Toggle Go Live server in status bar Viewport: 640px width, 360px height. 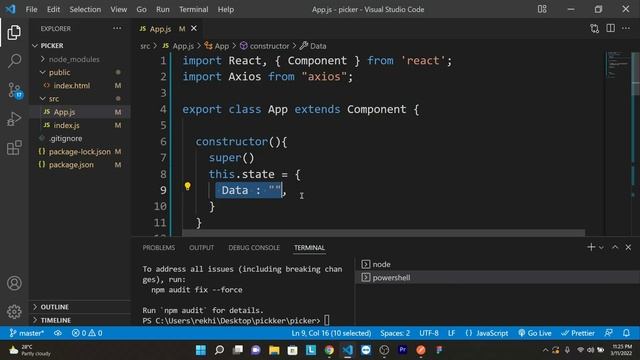[x=535, y=333]
